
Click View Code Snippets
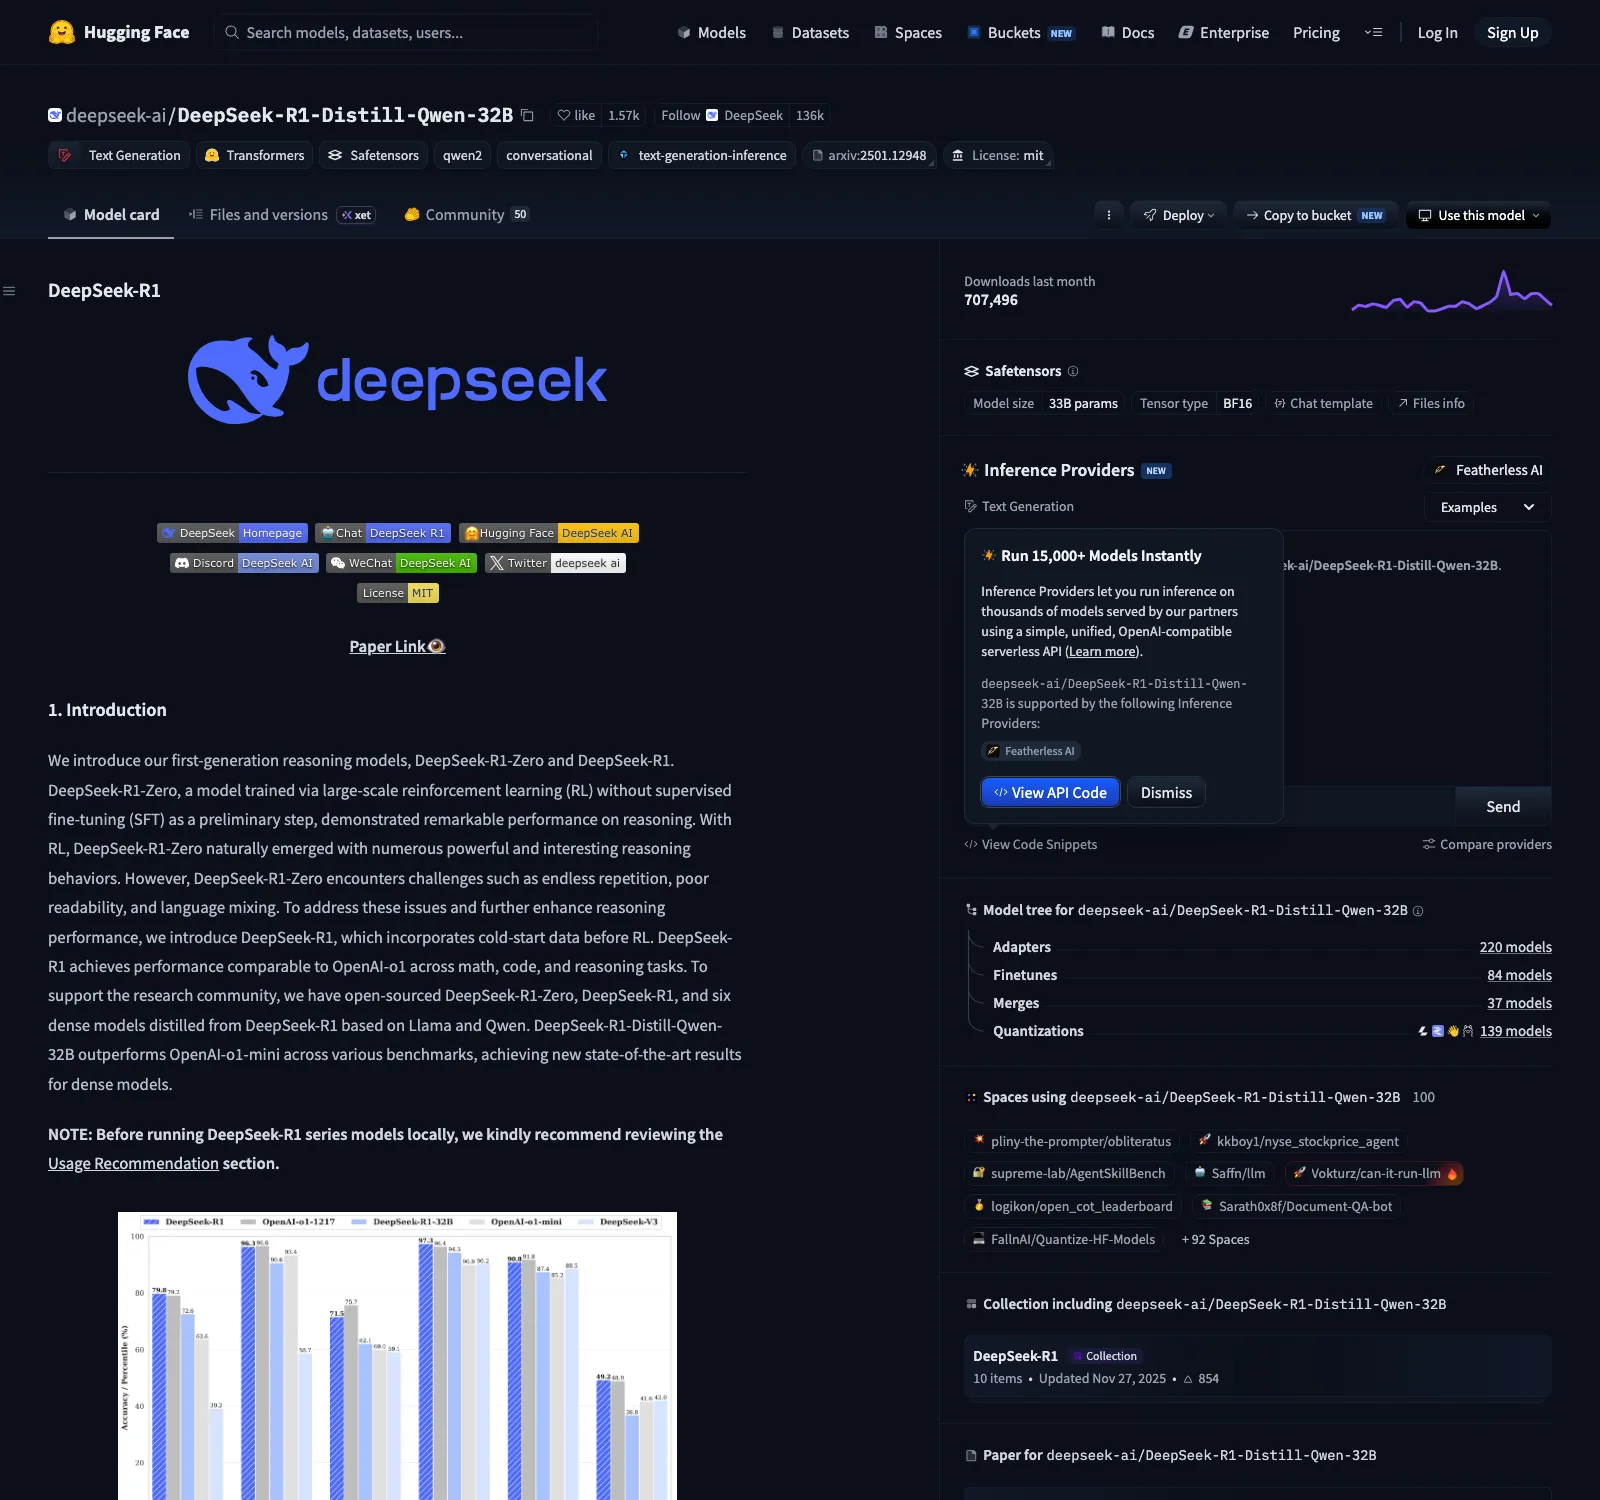1030,844
